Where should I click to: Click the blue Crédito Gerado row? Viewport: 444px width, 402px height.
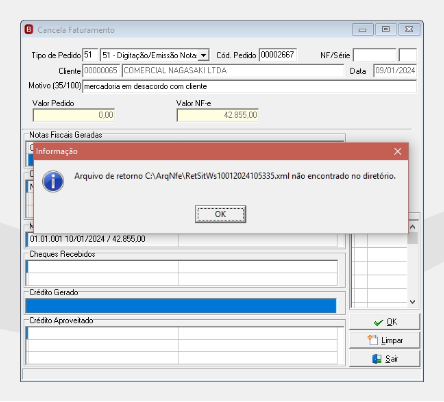181,306
